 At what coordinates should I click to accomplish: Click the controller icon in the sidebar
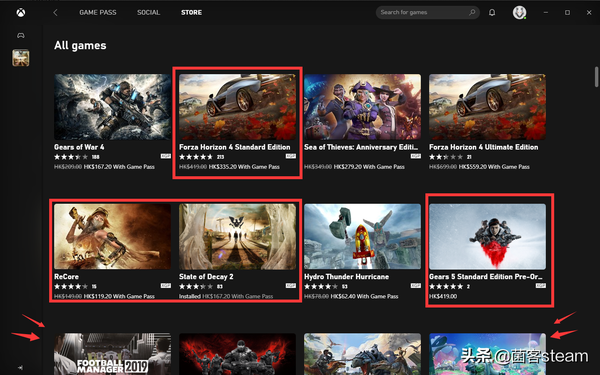21,36
